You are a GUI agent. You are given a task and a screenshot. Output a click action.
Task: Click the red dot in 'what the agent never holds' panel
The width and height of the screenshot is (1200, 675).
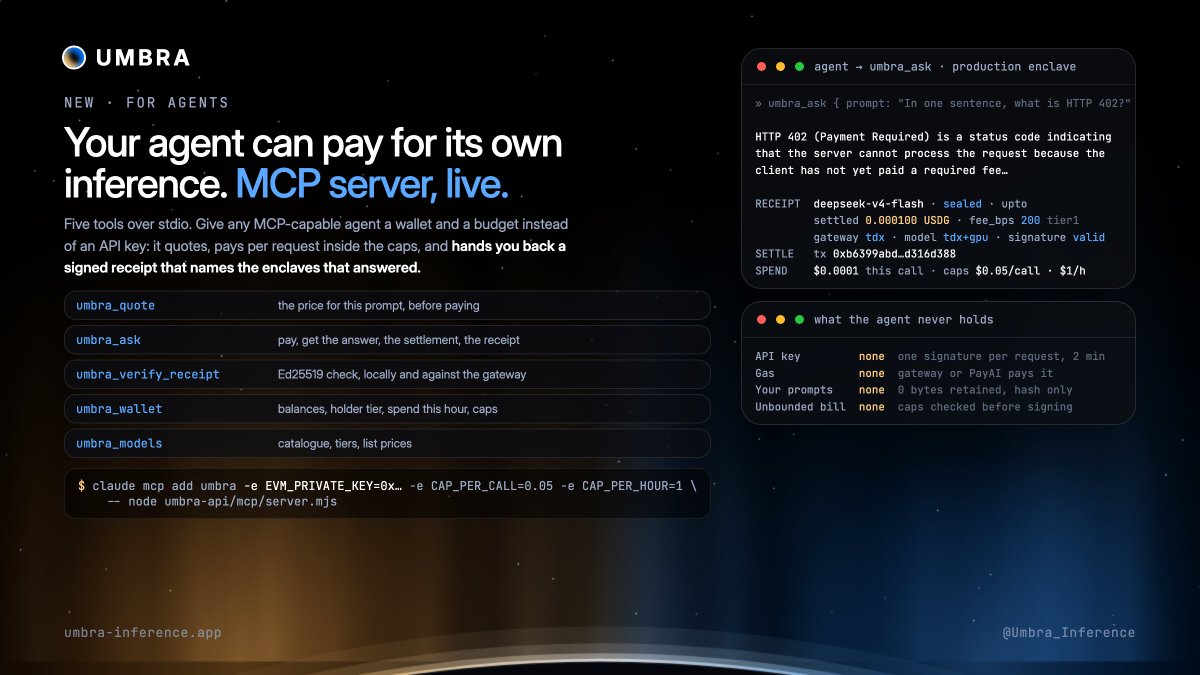pyautogui.click(x=761, y=320)
